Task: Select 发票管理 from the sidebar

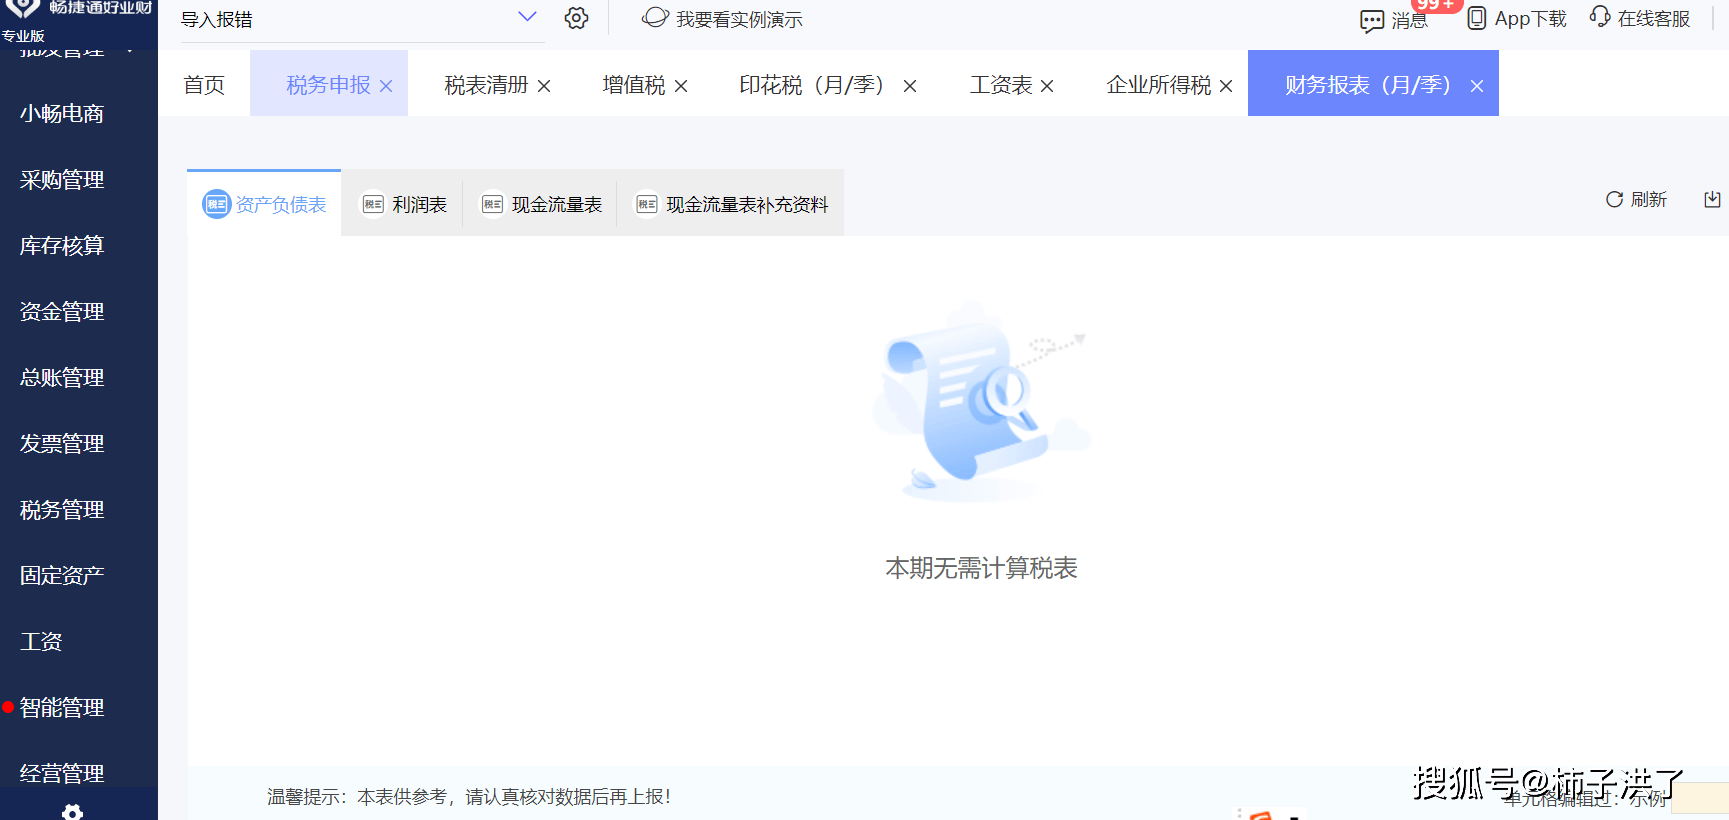Action: pyautogui.click(x=62, y=444)
